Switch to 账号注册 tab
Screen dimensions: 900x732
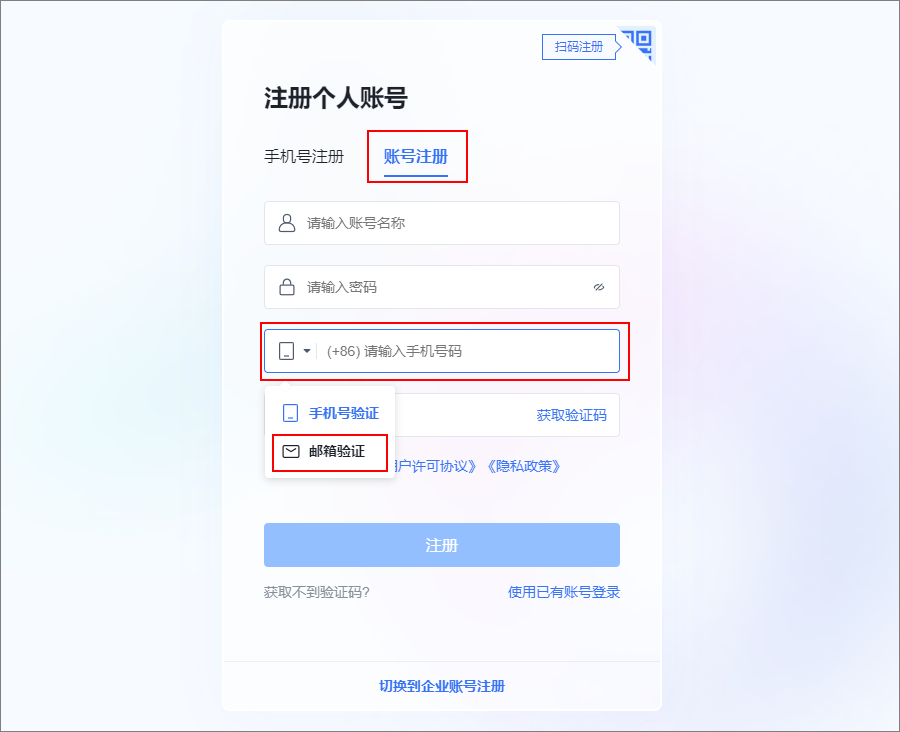pyautogui.click(x=416, y=156)
